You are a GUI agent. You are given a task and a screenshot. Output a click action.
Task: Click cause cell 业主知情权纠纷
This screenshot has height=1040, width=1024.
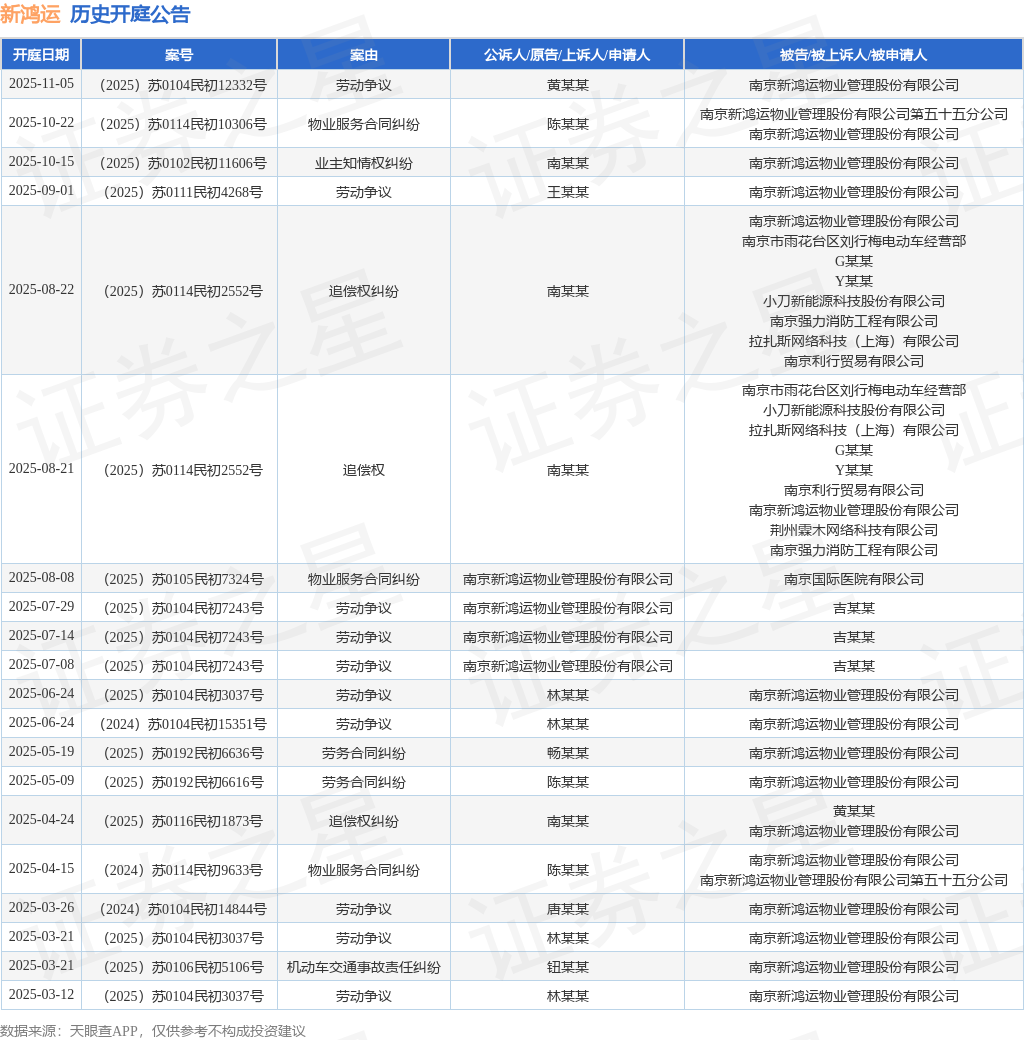(363, 163)
